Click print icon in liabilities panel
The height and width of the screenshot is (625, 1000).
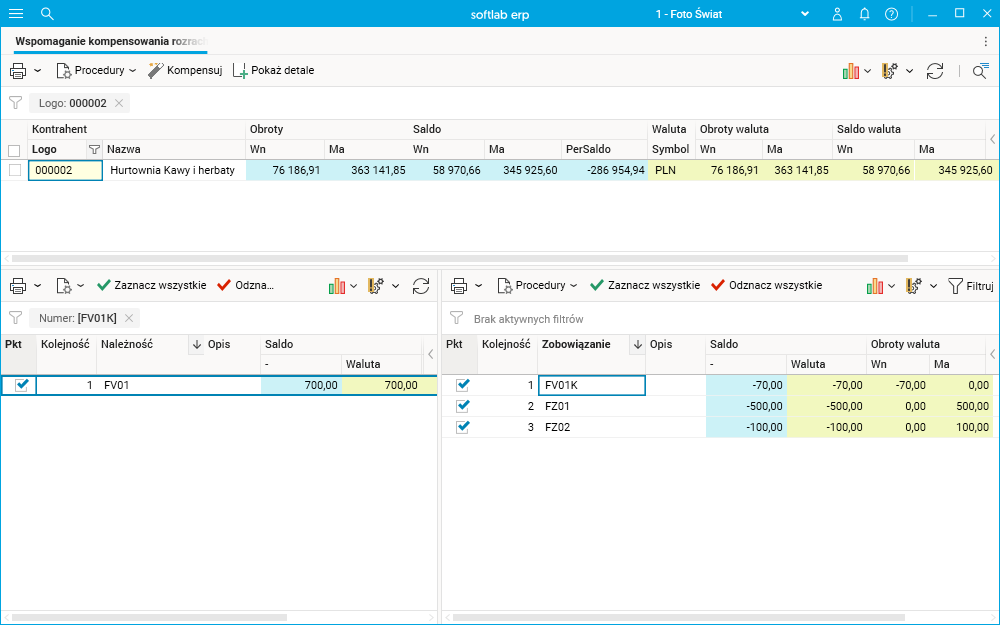point(459,286)
